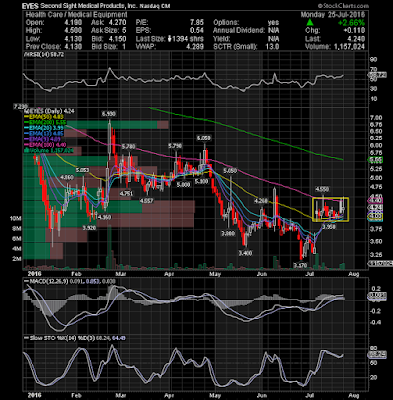
Task: Click the EYES (Daily) 4.24 legend title
Action: point(50,111)
